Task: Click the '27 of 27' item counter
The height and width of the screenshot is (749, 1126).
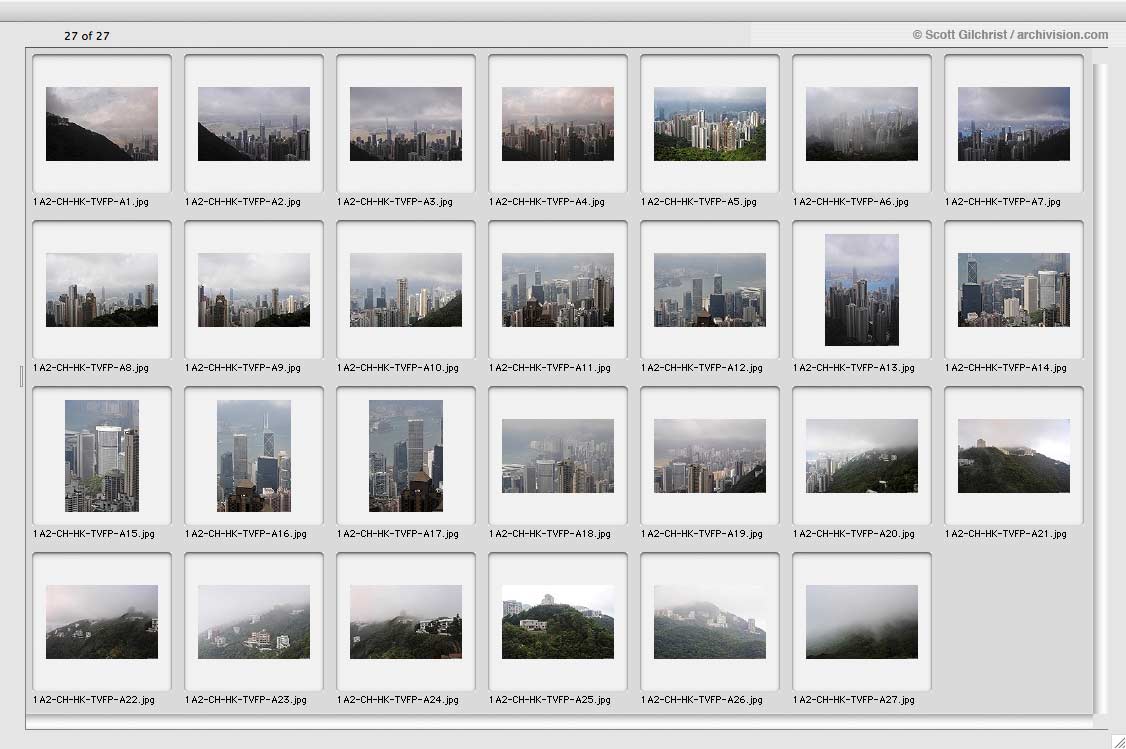Action: click(x=87, y=36)
